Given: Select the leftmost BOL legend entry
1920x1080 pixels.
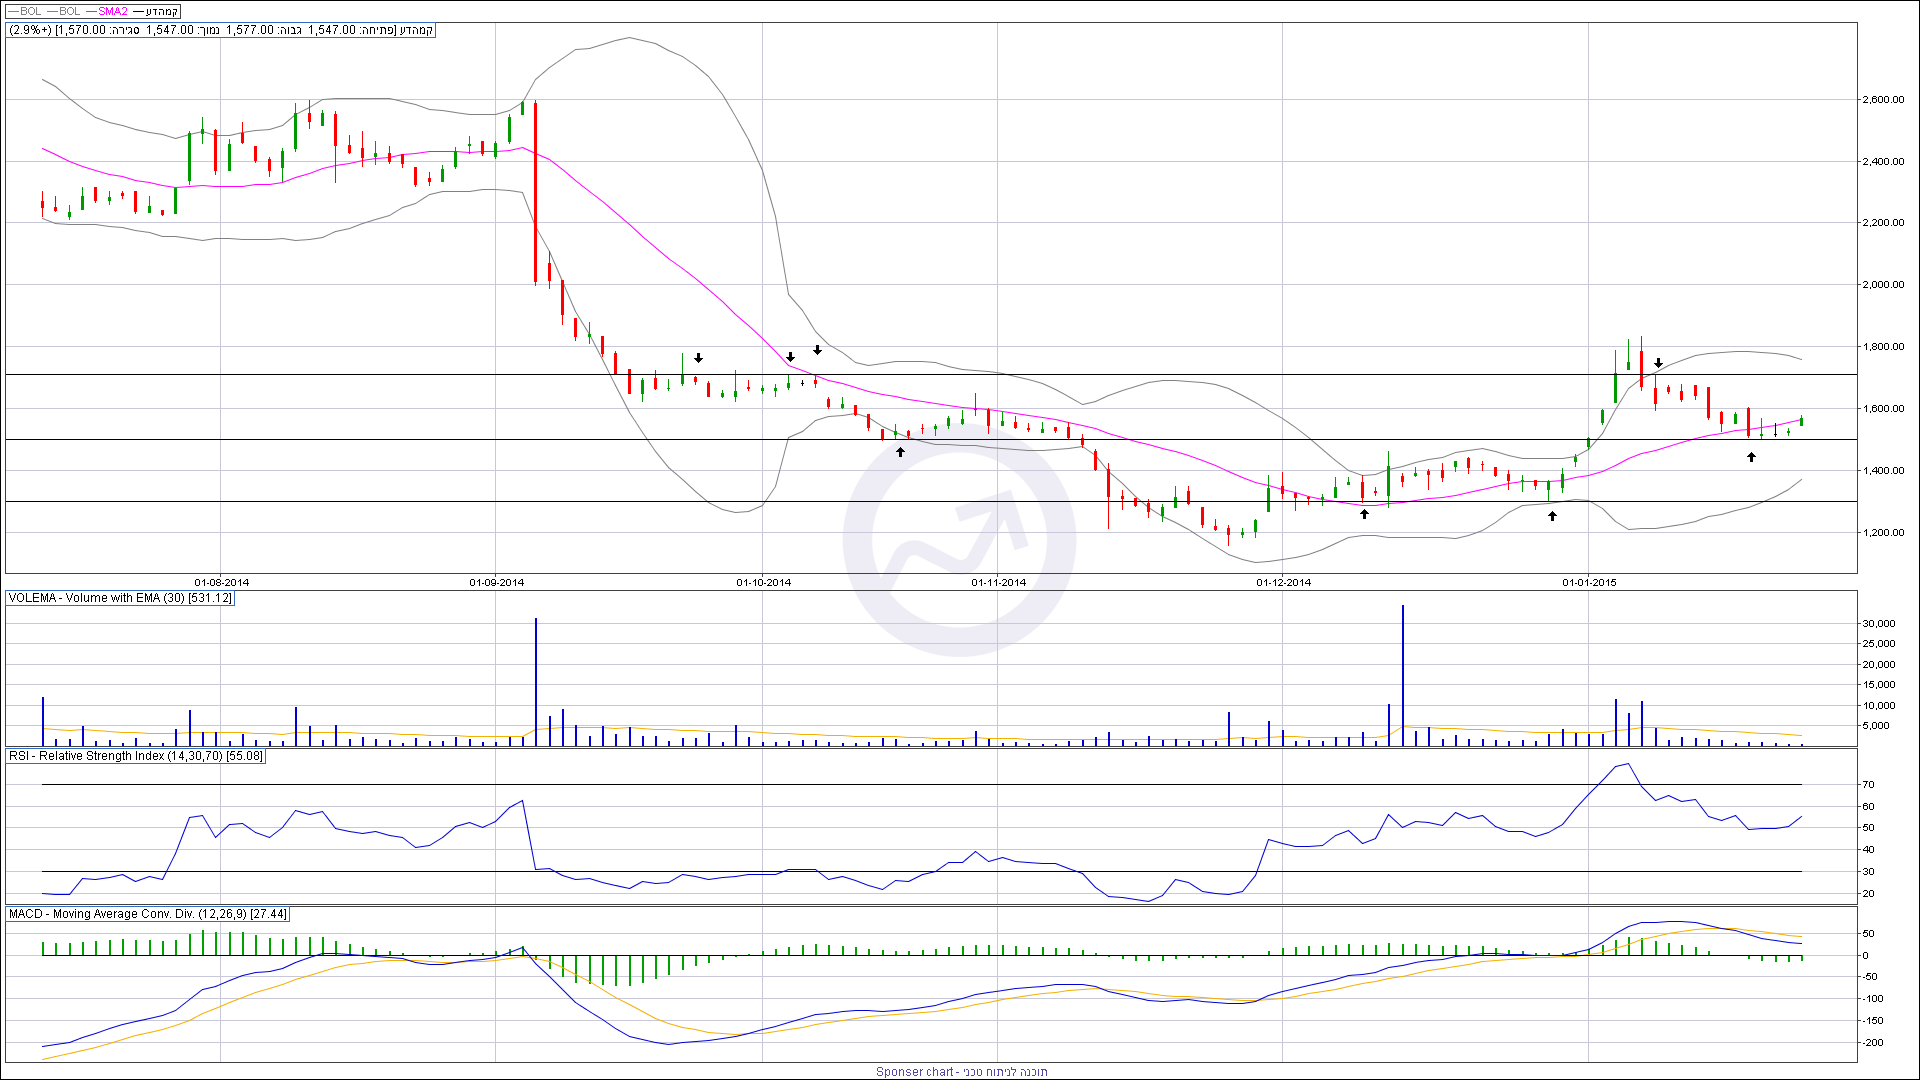Looking at the screenshot, I should click(x=30, y=11).
